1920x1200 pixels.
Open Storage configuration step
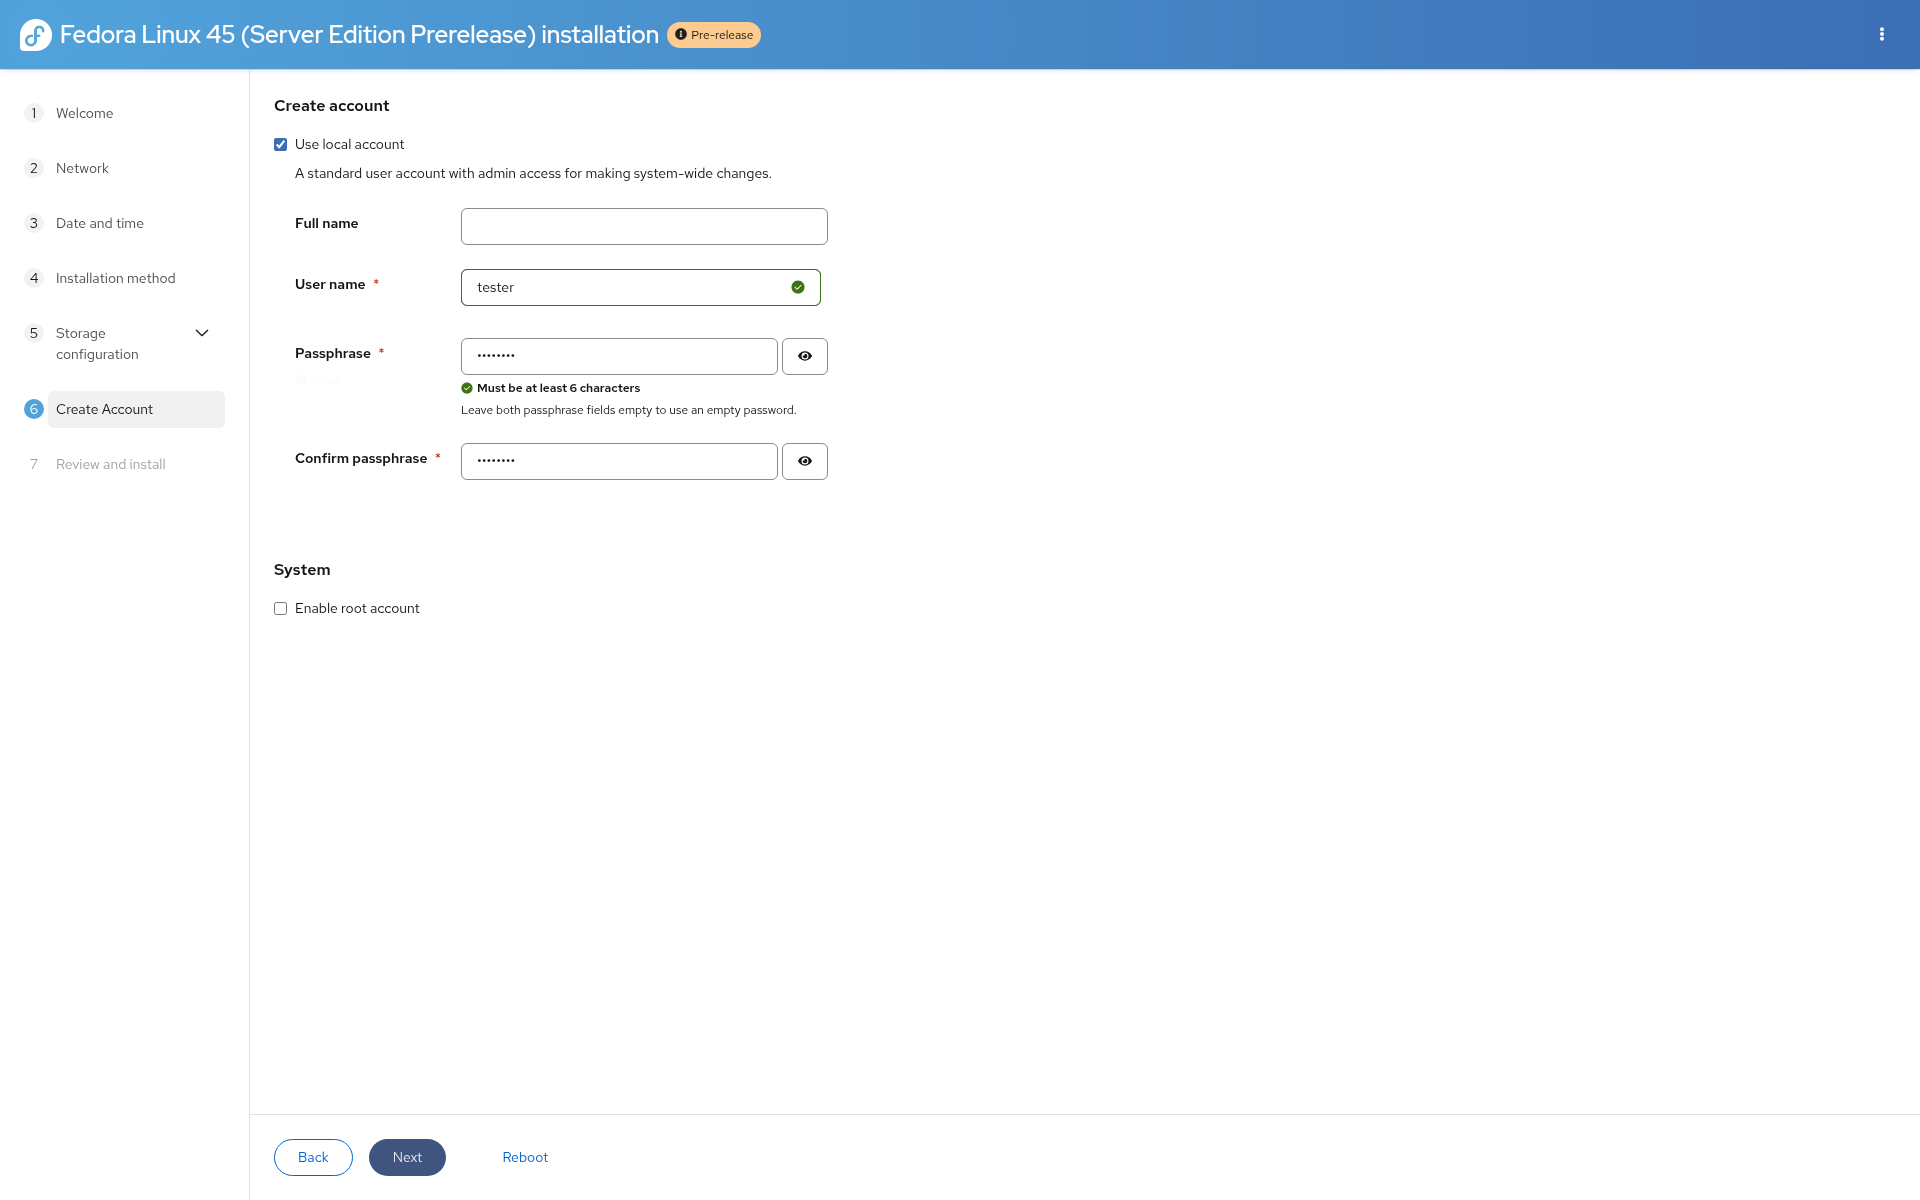click(97, 344)
